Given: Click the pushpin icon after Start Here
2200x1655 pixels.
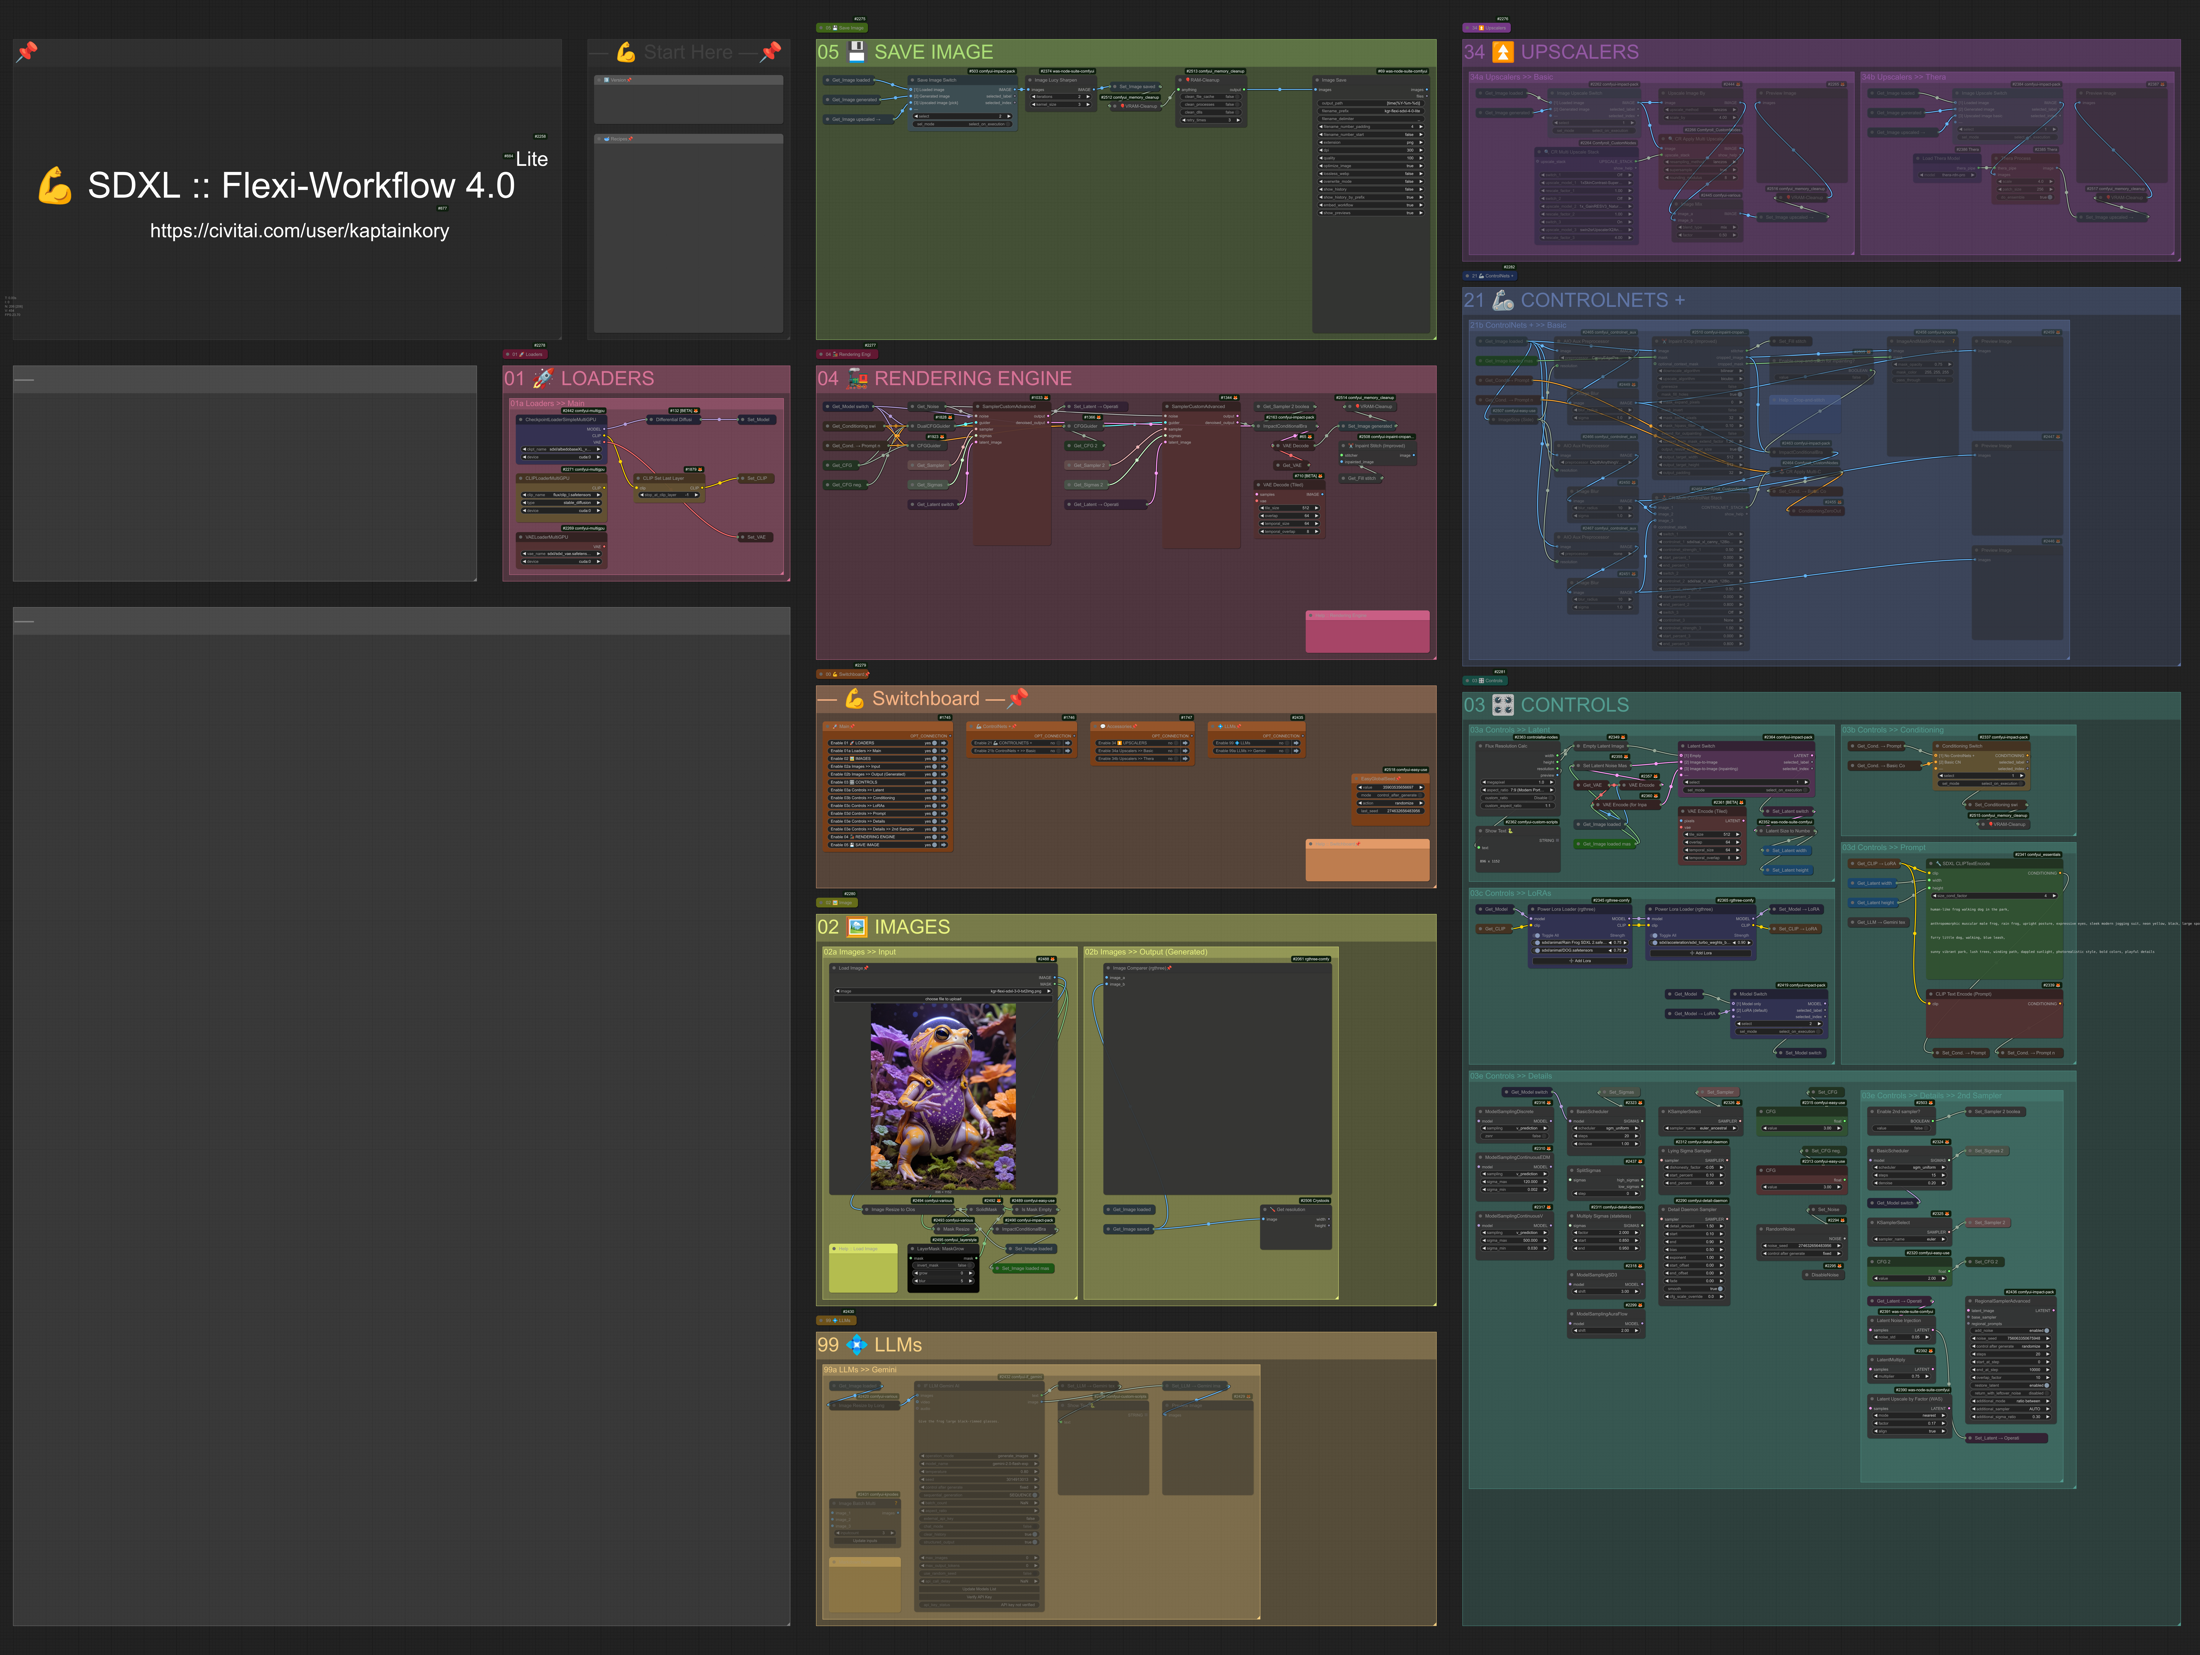Looking at the screenshot, I should click(770, 52).
